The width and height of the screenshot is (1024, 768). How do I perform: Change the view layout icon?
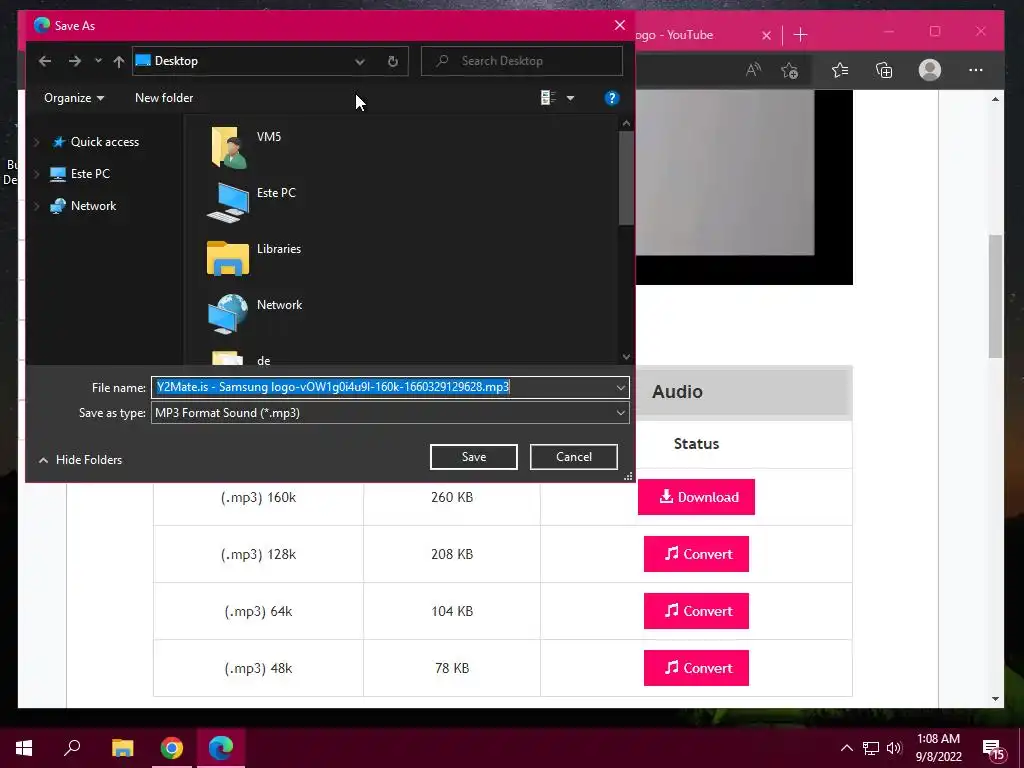pos(548,98)
